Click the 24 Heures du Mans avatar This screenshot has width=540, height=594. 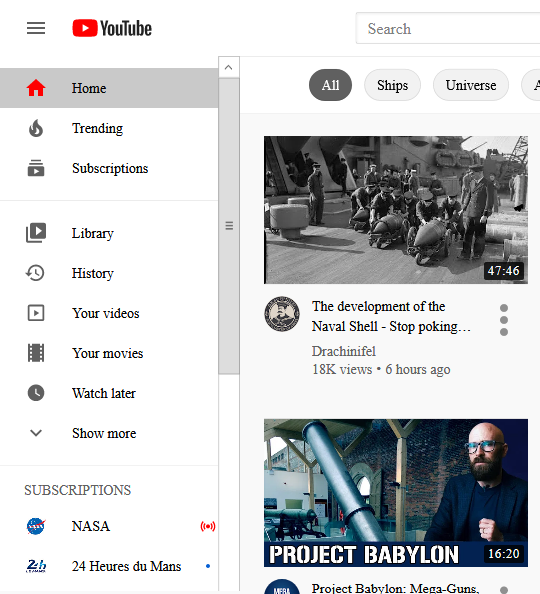tap(36, 566)
